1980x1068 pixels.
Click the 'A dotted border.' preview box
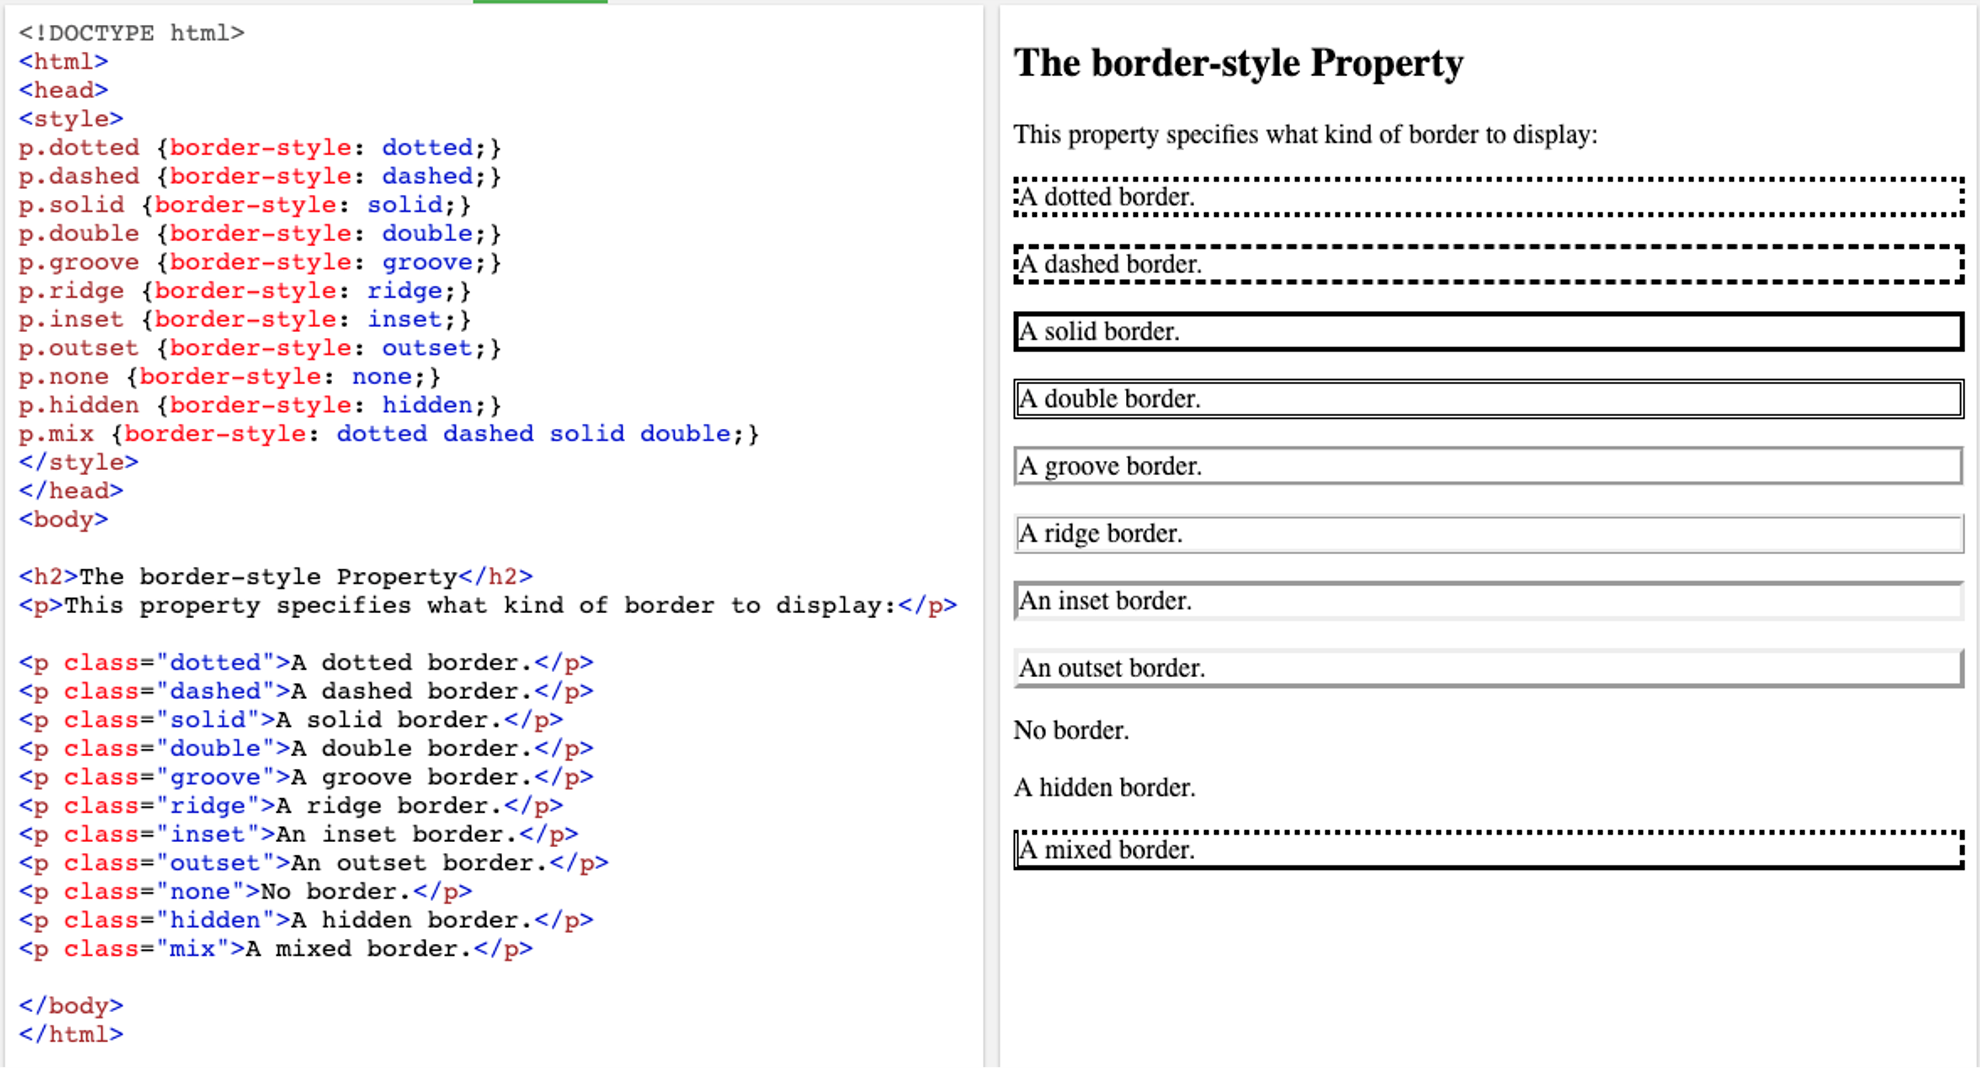click(1489, 197)
